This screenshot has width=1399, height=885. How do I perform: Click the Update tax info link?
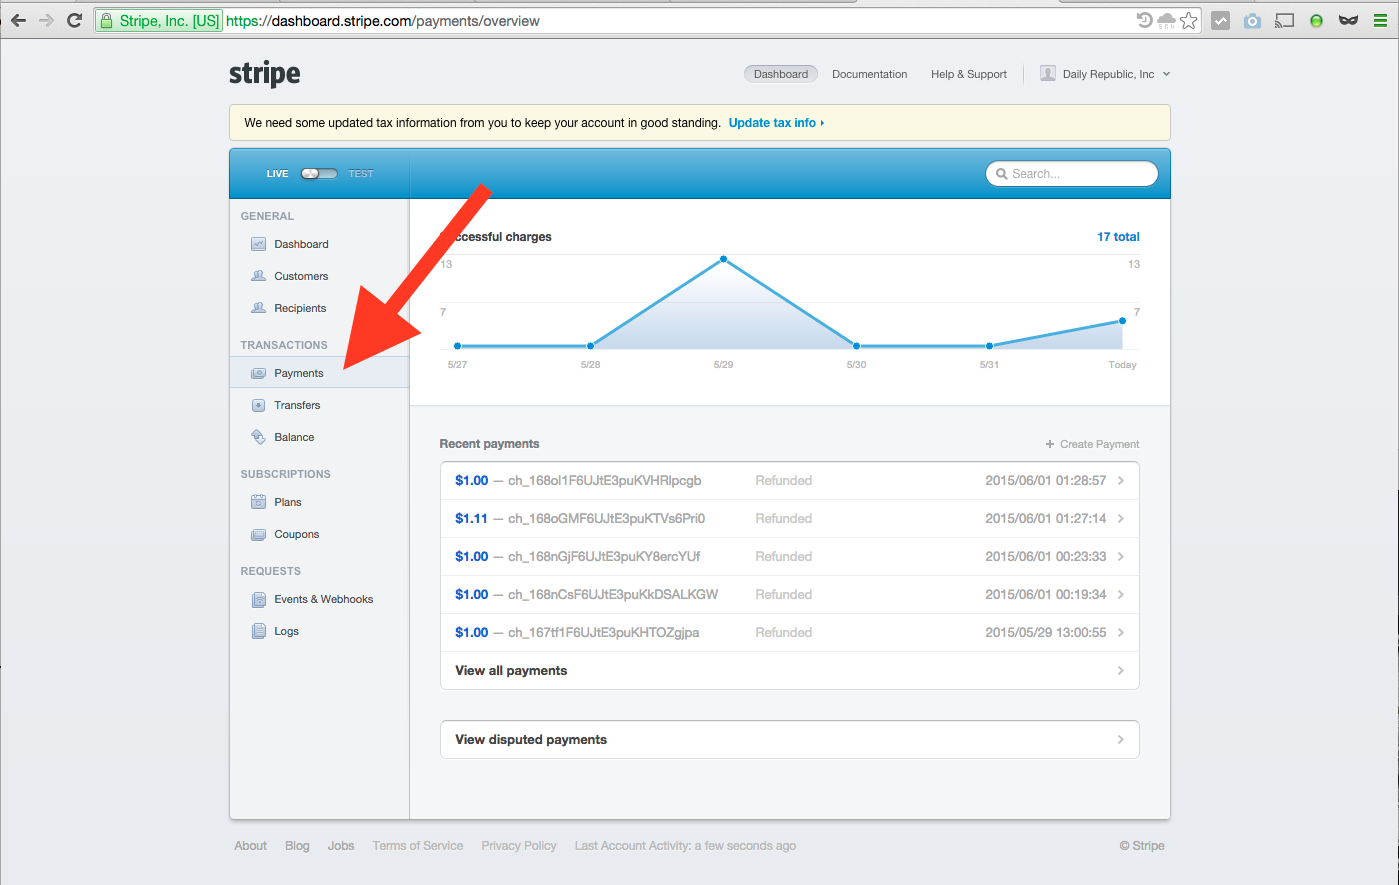click(x=775, y=123)
